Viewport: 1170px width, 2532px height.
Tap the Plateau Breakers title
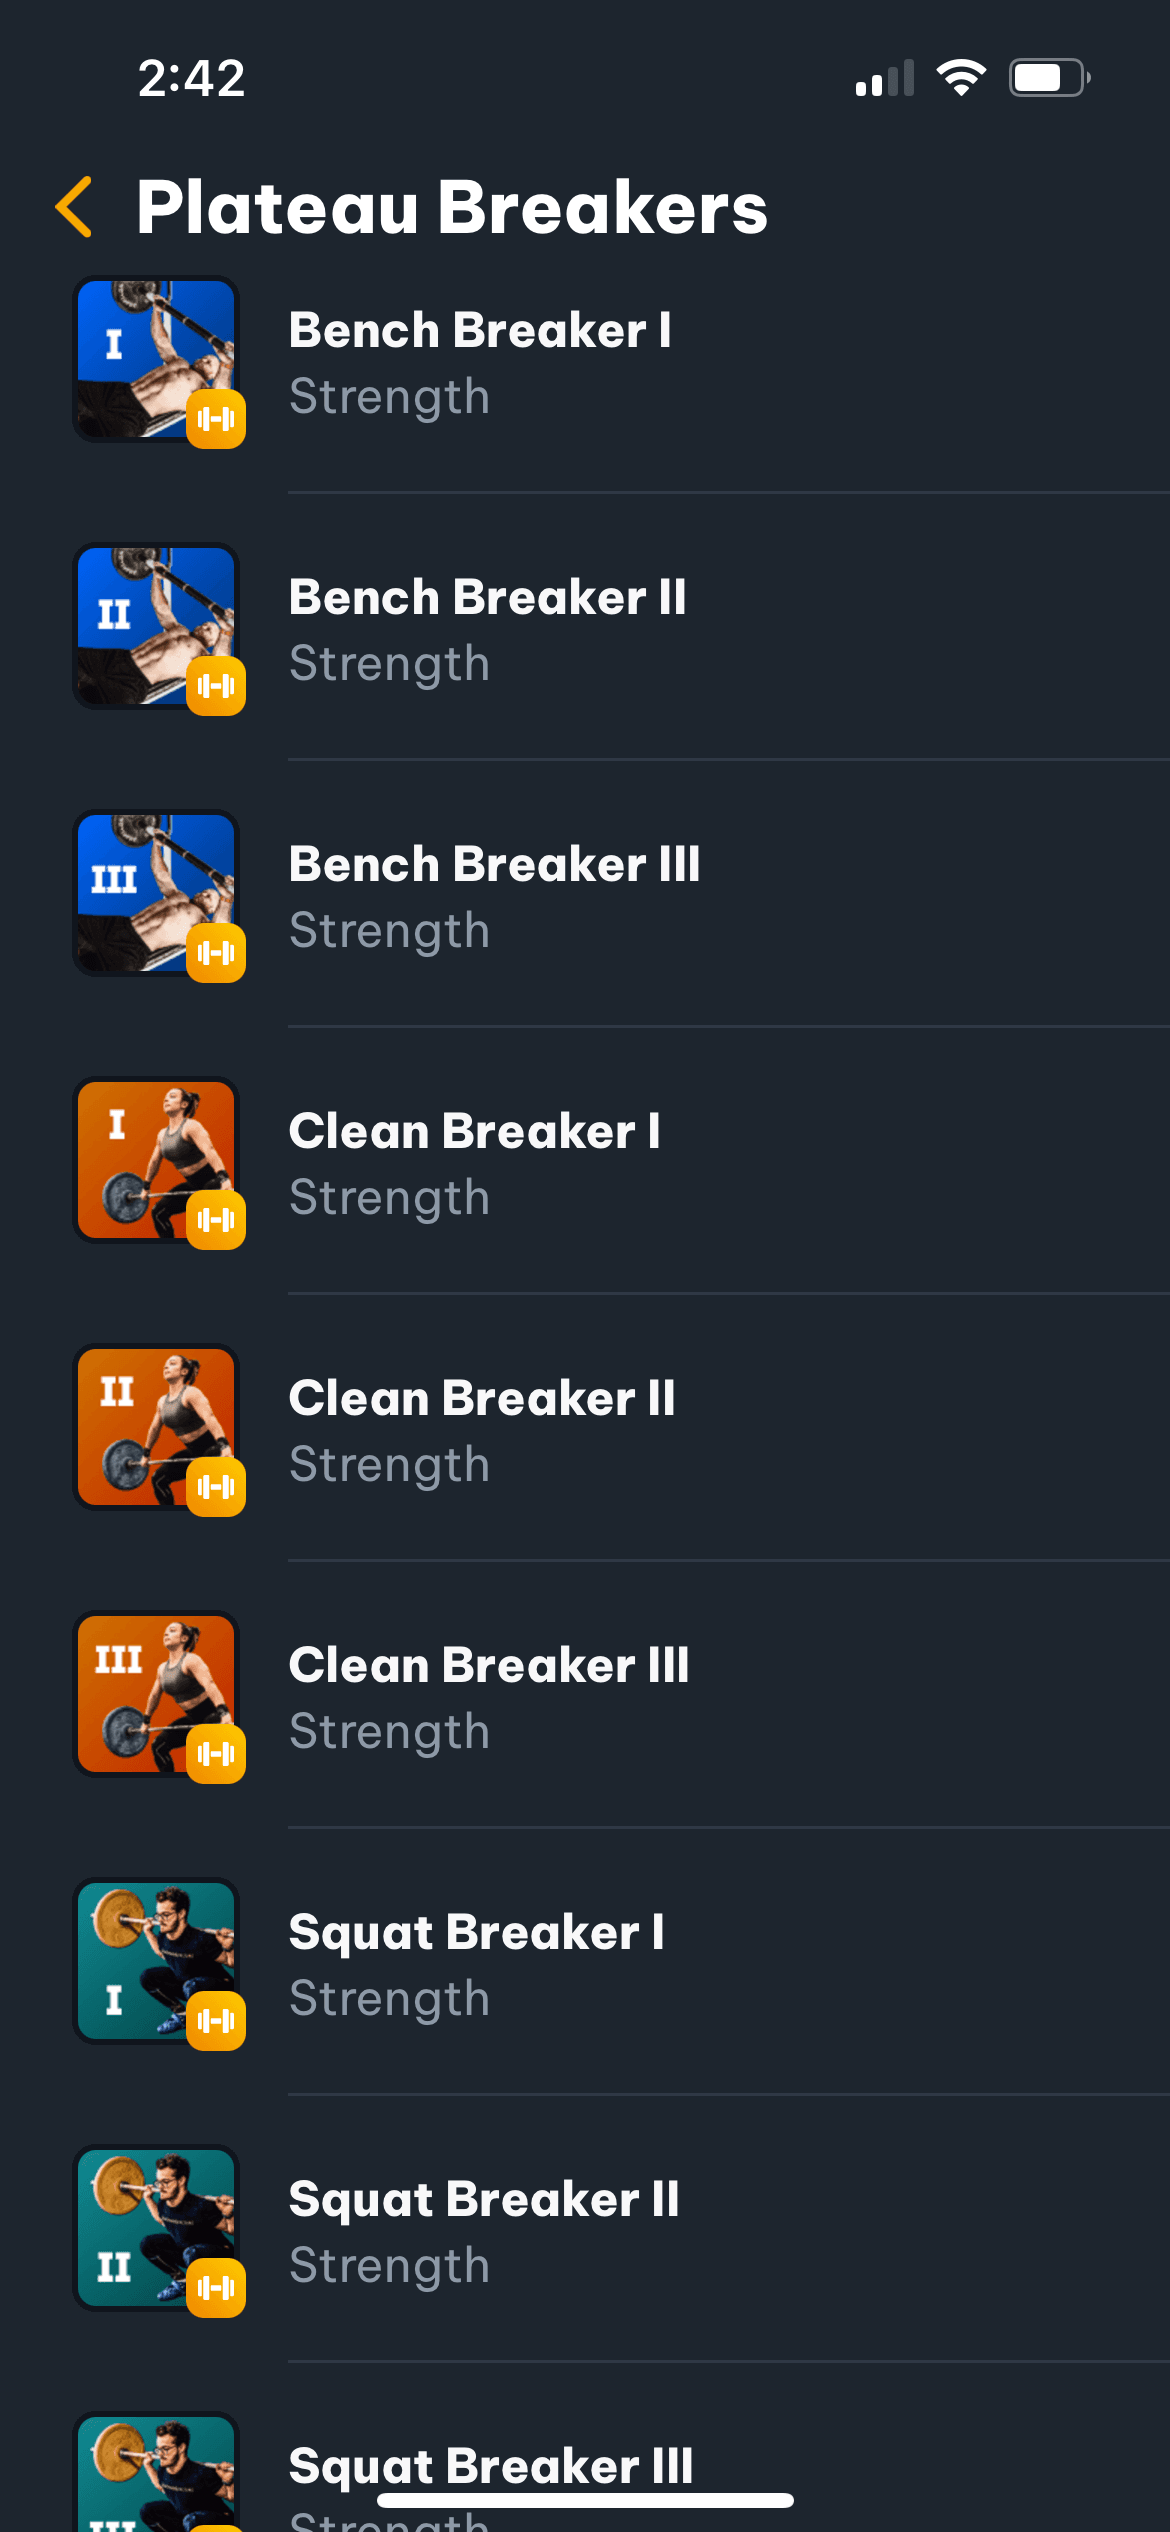(451, 208)
